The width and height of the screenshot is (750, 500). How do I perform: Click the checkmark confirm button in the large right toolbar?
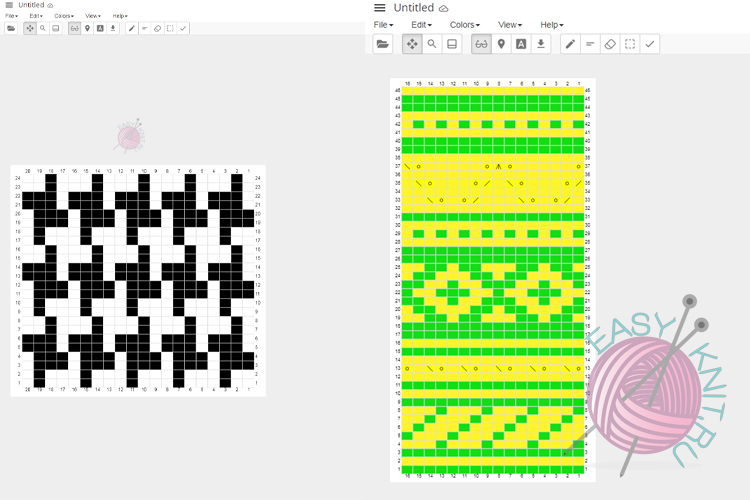coord(649,44)
